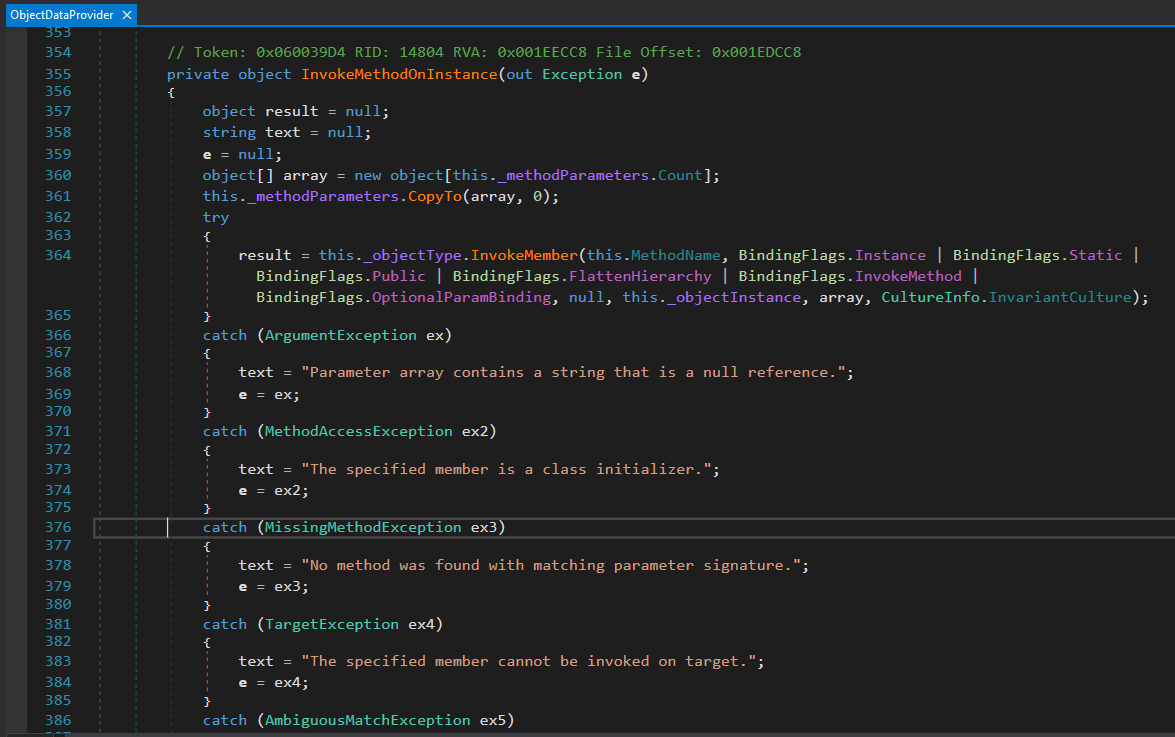Click the "try" keyword

pyautogui.click(x=216, y=217)
